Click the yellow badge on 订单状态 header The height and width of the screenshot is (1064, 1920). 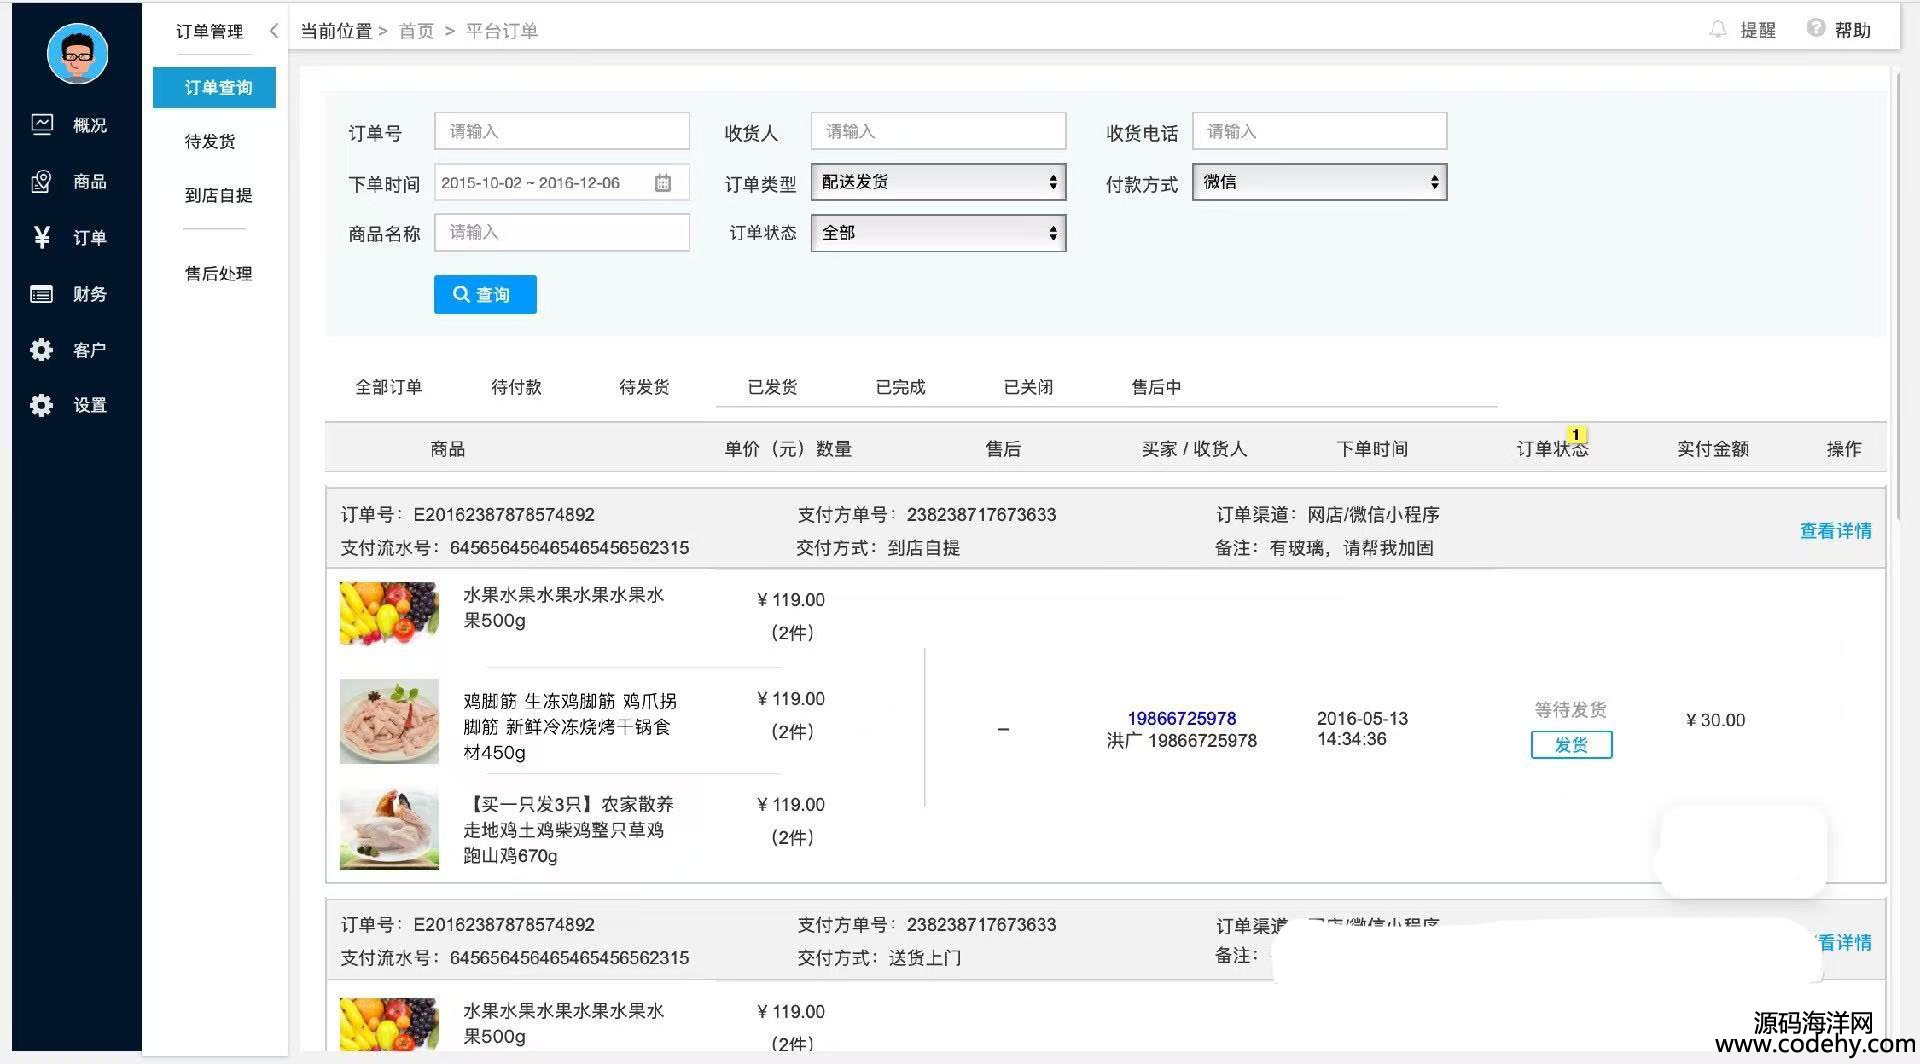pos(1577,434)
